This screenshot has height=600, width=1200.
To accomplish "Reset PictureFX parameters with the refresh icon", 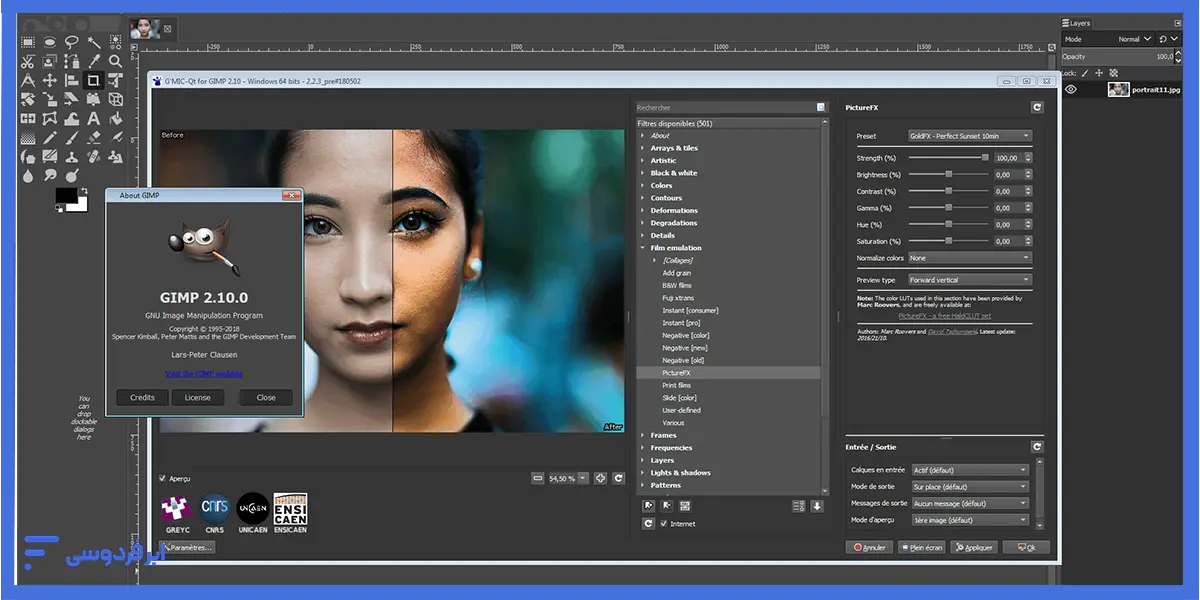I will 1037,107.
